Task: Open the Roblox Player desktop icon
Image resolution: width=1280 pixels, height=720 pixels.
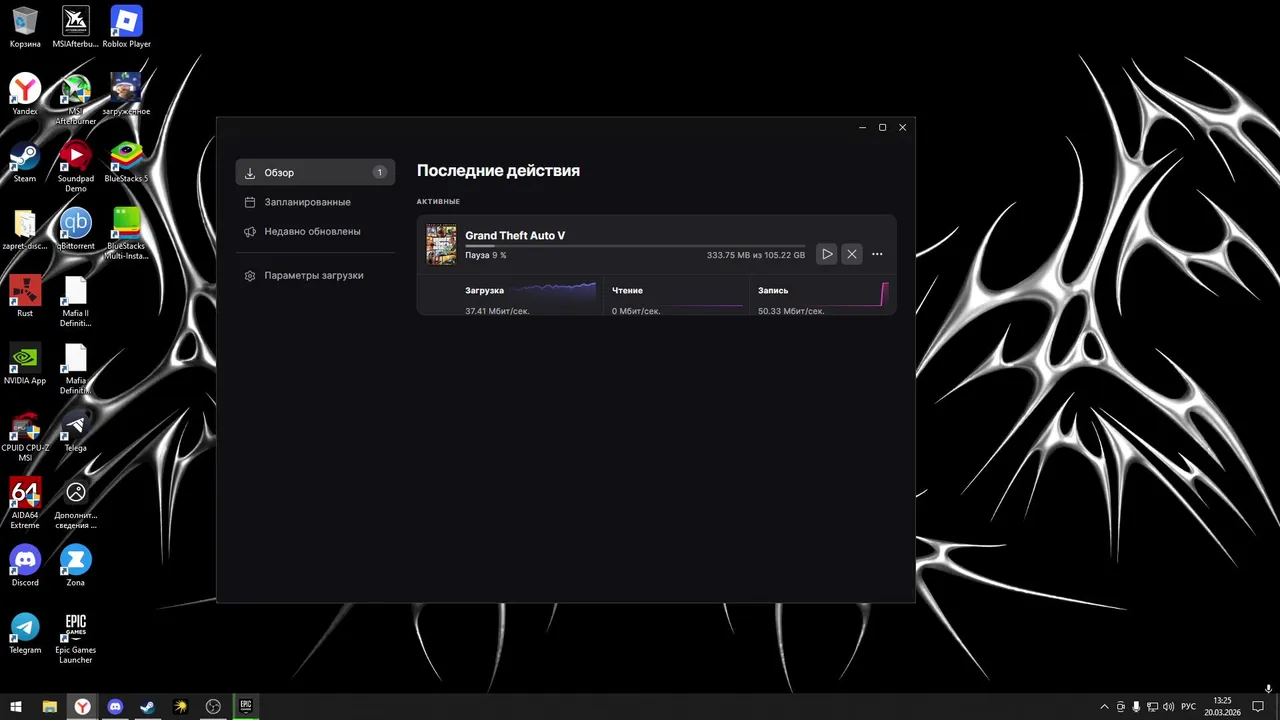Action: (126, 28)
